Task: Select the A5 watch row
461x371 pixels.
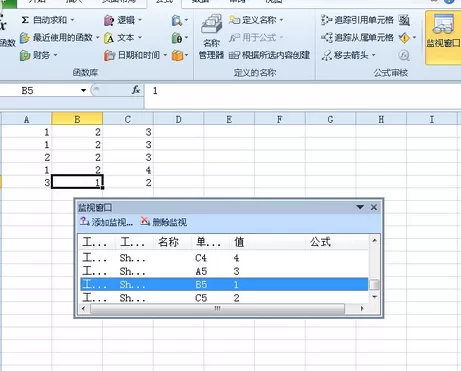Action: (x=224, y=271)
